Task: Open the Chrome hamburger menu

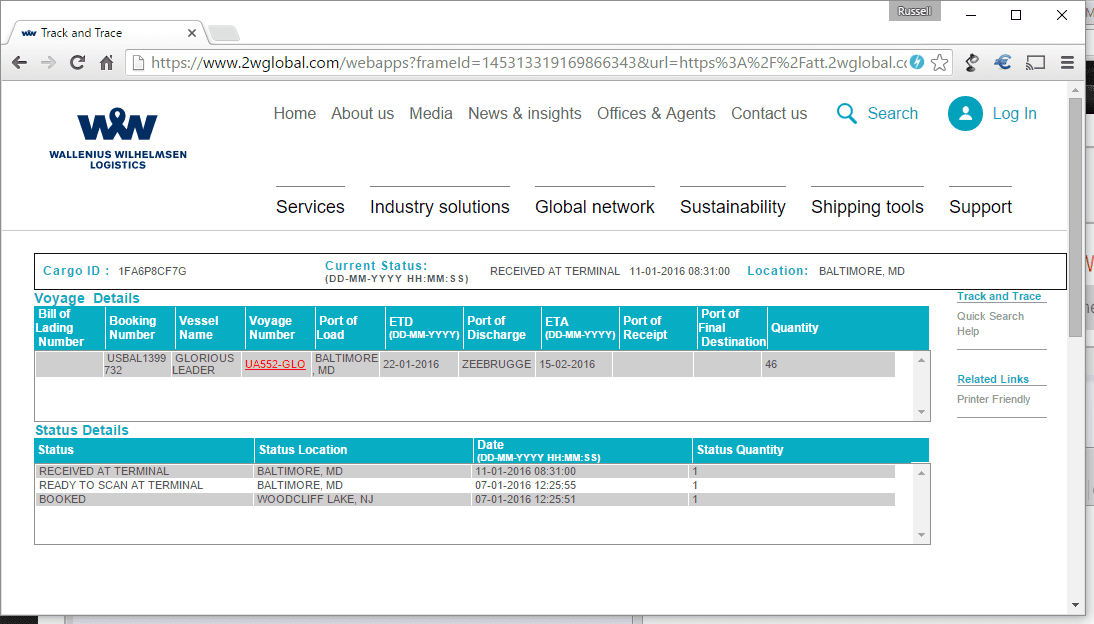Action: pyautogui.click(x=1067, y=63)
